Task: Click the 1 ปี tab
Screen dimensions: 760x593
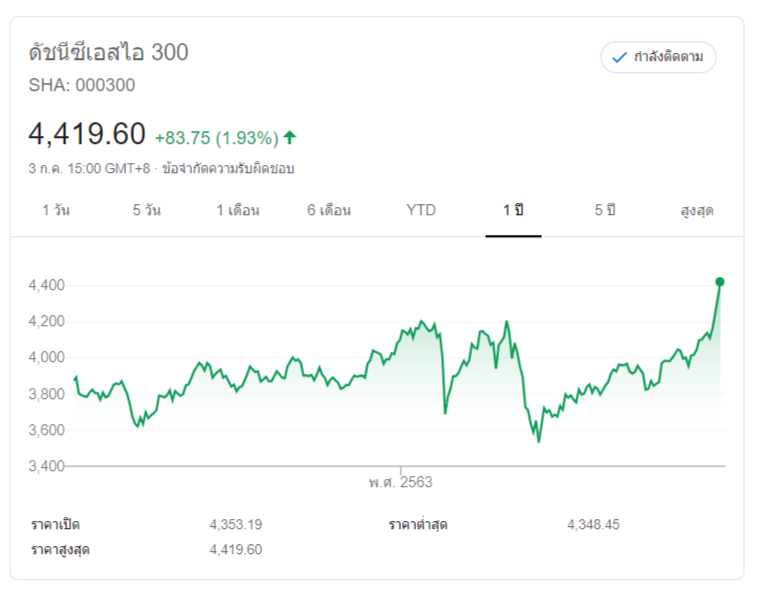Action: coord(513,210)
